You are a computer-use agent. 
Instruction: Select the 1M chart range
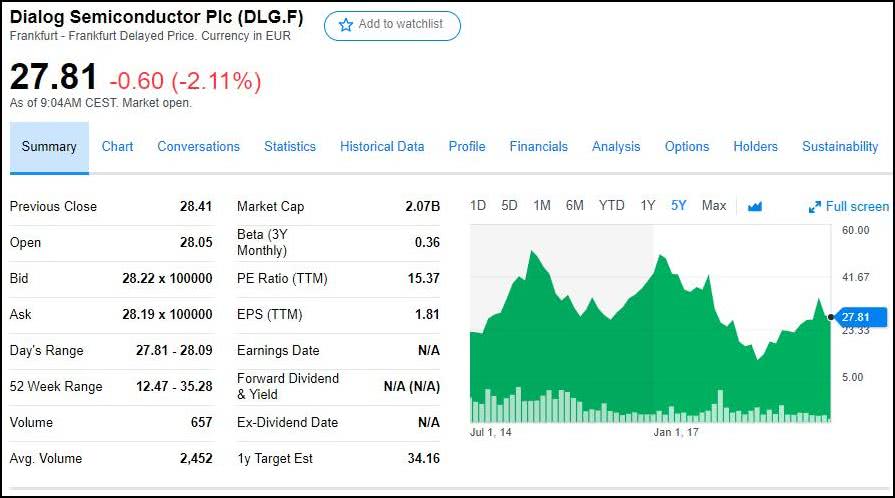542,206
